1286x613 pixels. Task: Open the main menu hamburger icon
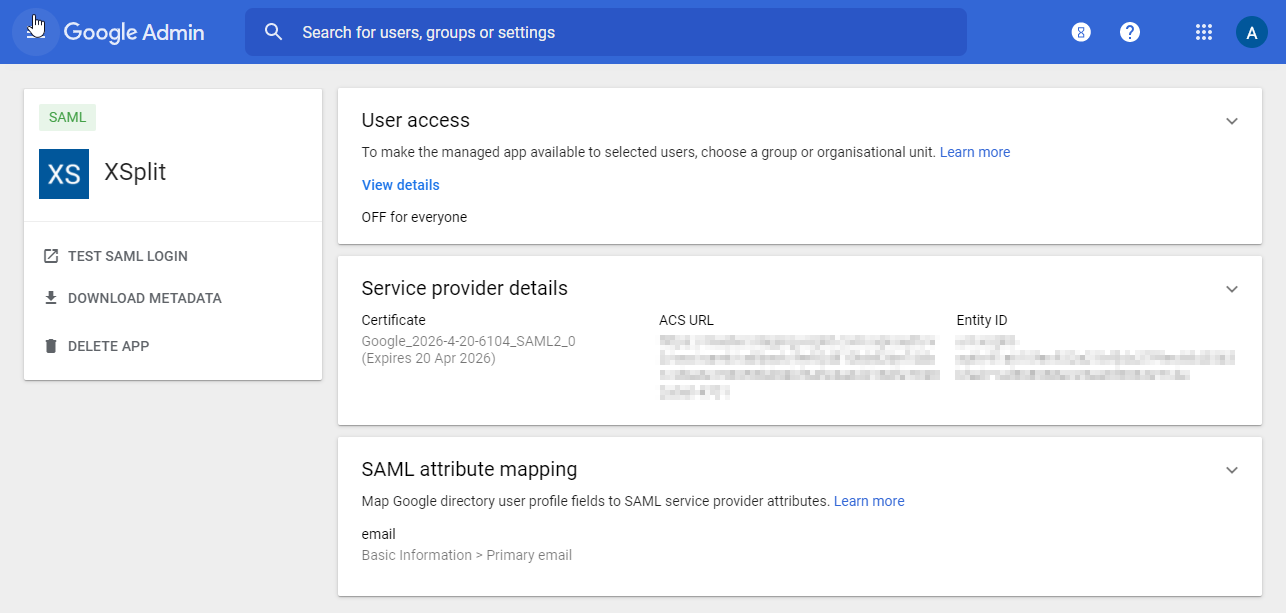[x=35, y=32]
